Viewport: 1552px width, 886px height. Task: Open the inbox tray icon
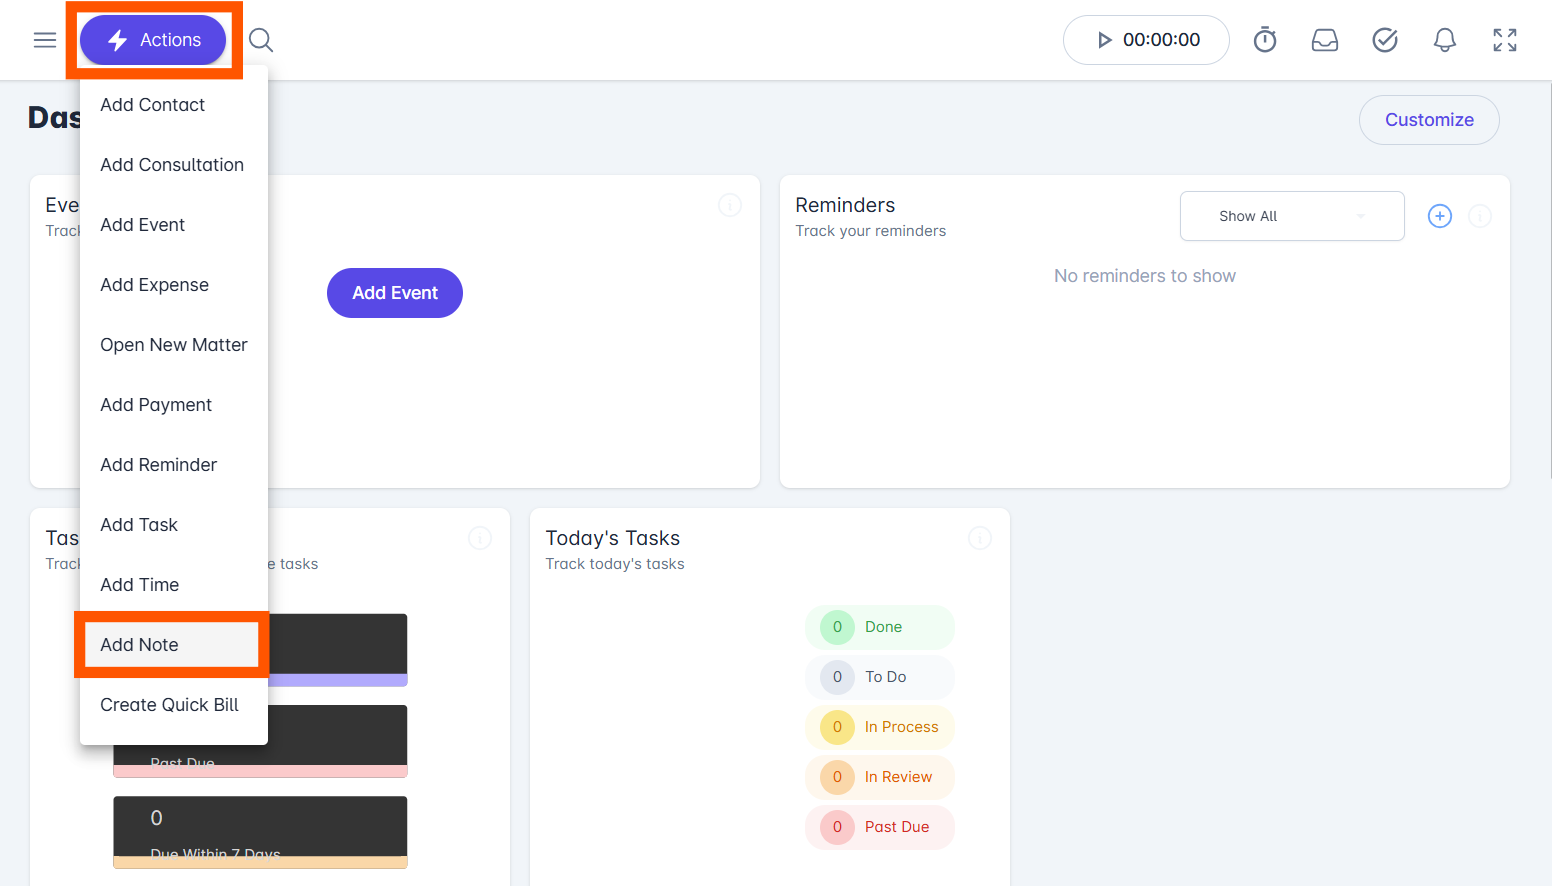point(1325,40)
